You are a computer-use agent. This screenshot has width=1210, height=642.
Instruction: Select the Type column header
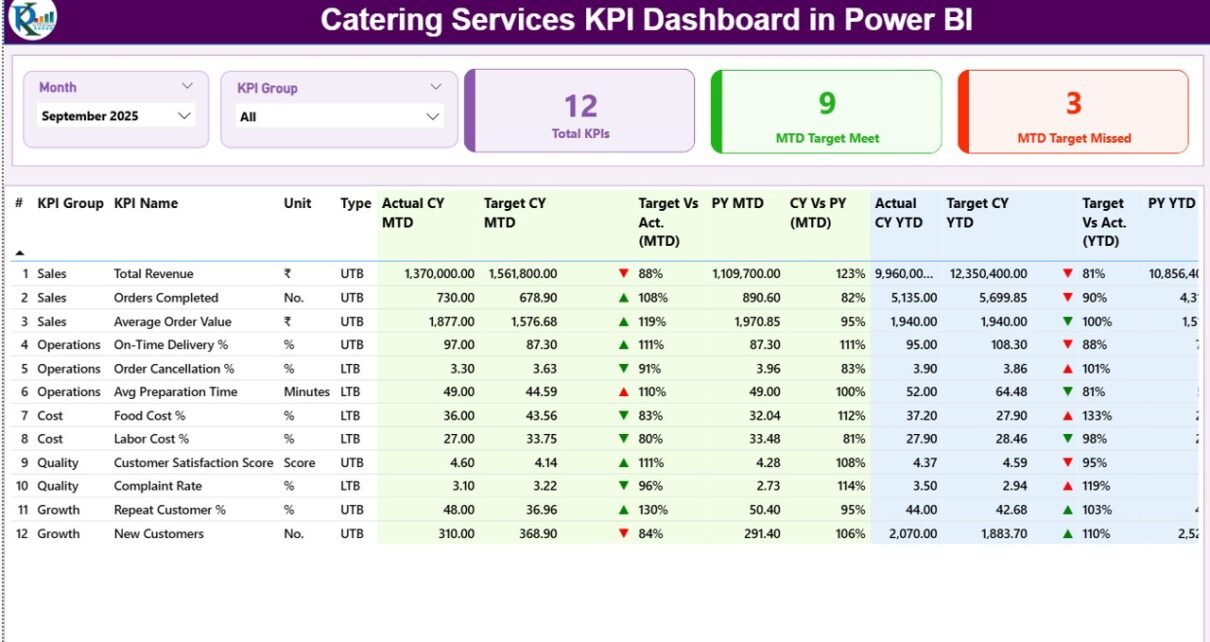355,203
